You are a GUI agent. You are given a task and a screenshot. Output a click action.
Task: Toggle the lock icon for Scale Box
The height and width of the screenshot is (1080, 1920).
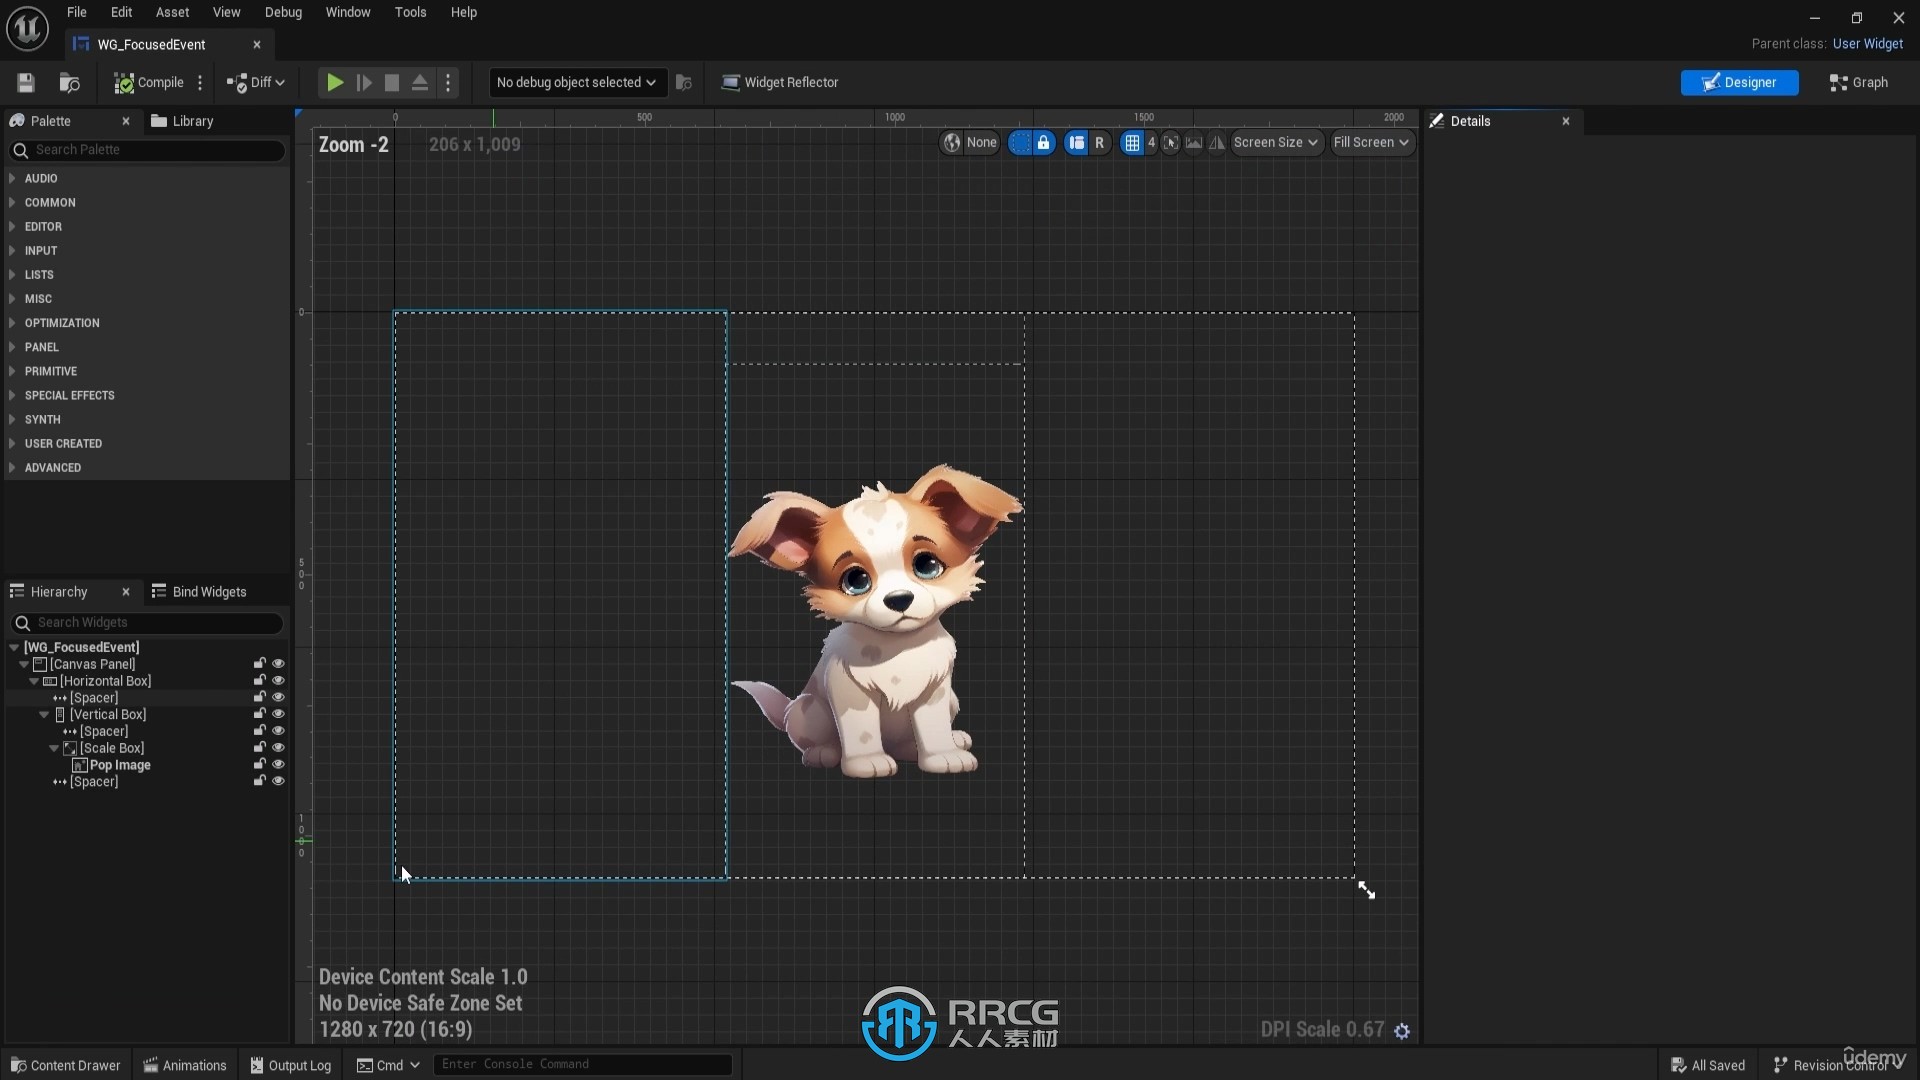tap(260, 748)
